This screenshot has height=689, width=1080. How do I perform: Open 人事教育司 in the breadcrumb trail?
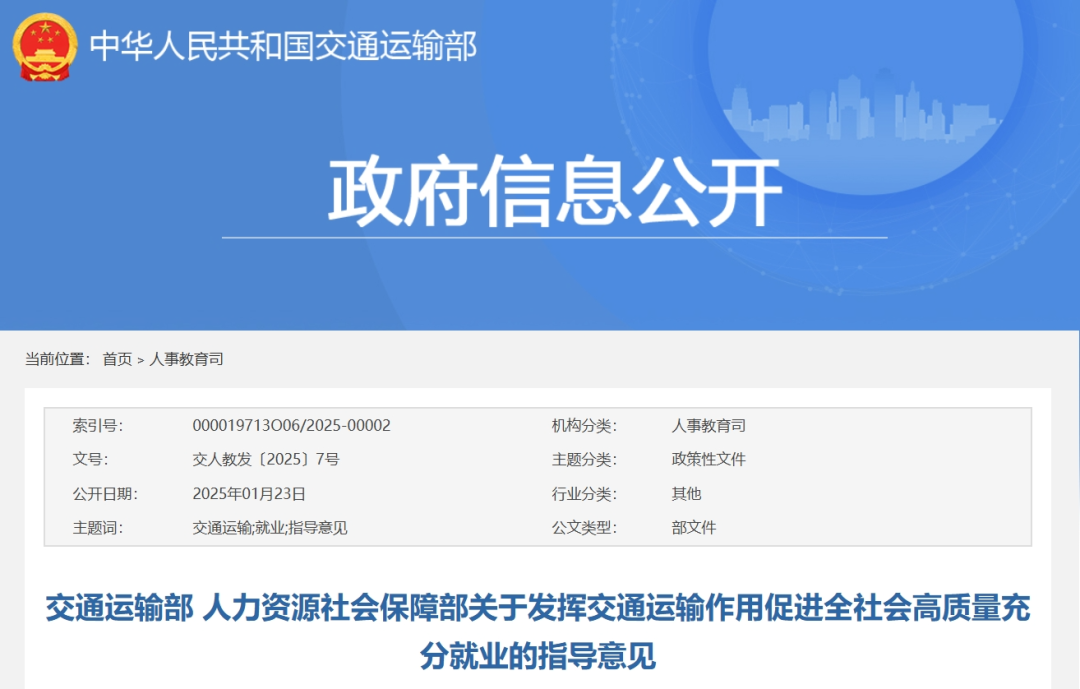186,359
